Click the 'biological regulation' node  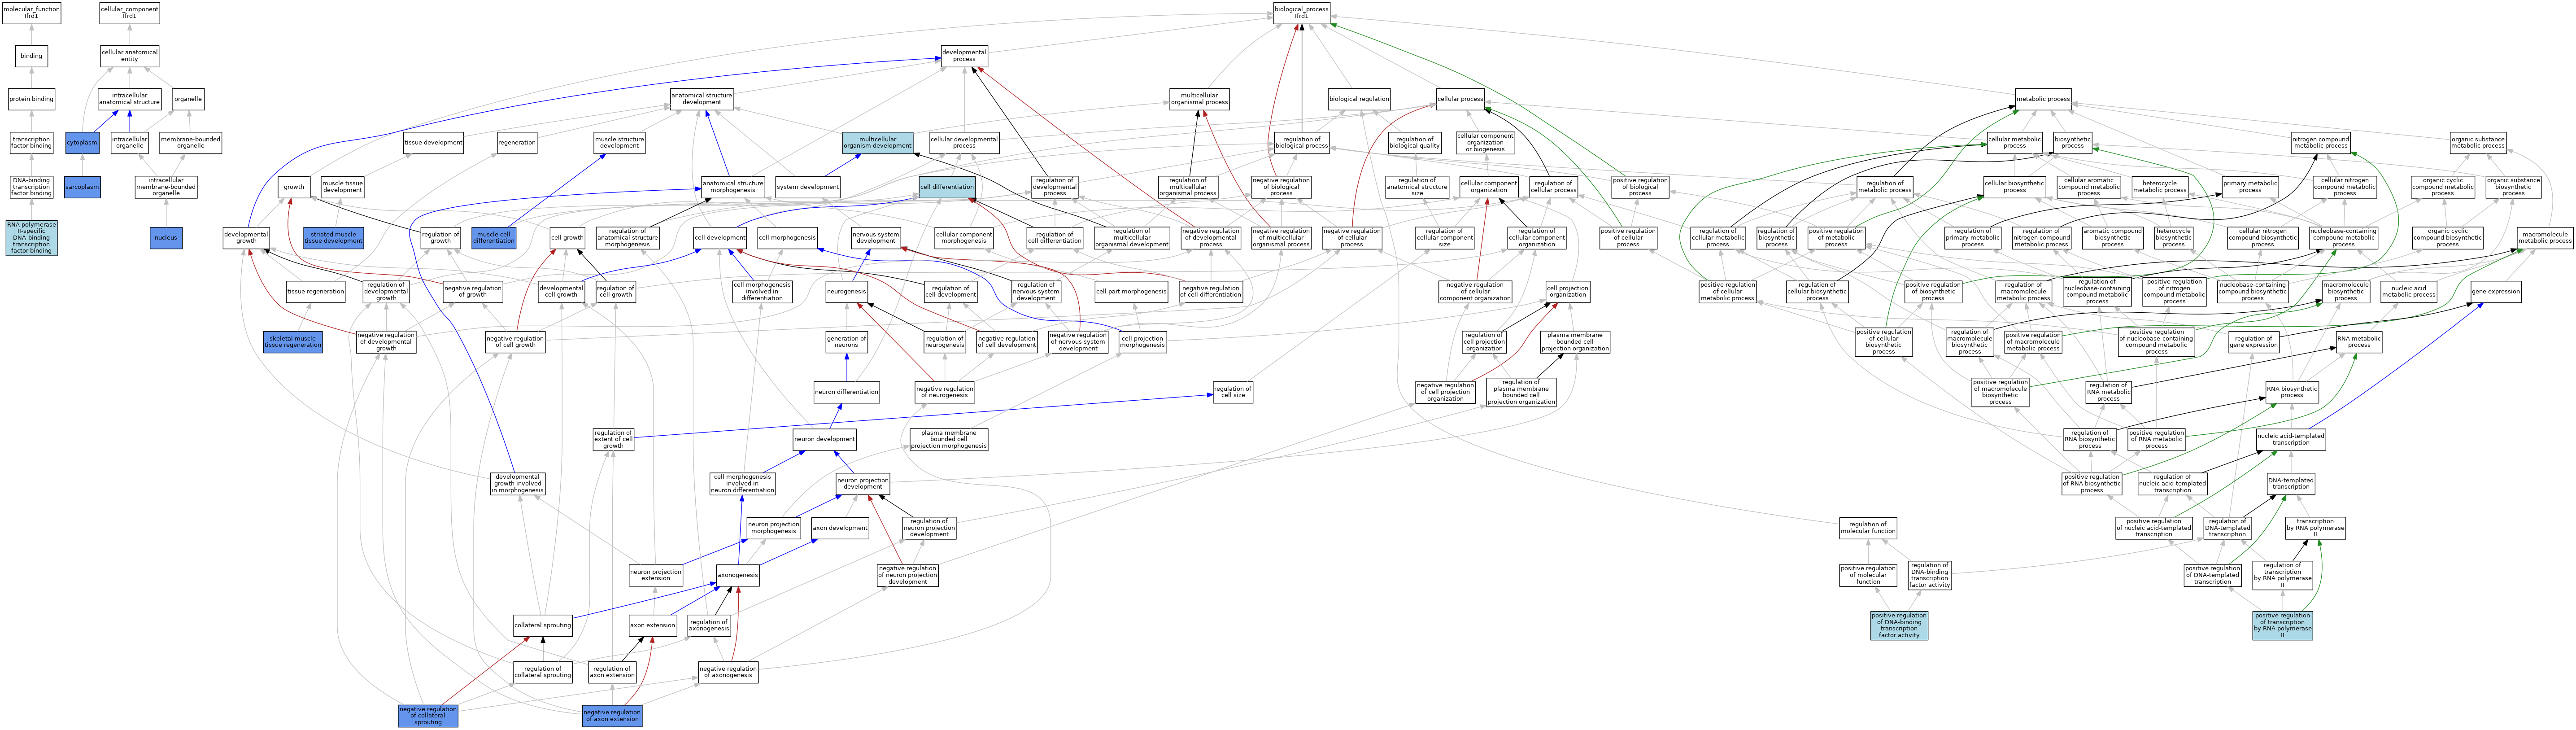[1359, 99]
